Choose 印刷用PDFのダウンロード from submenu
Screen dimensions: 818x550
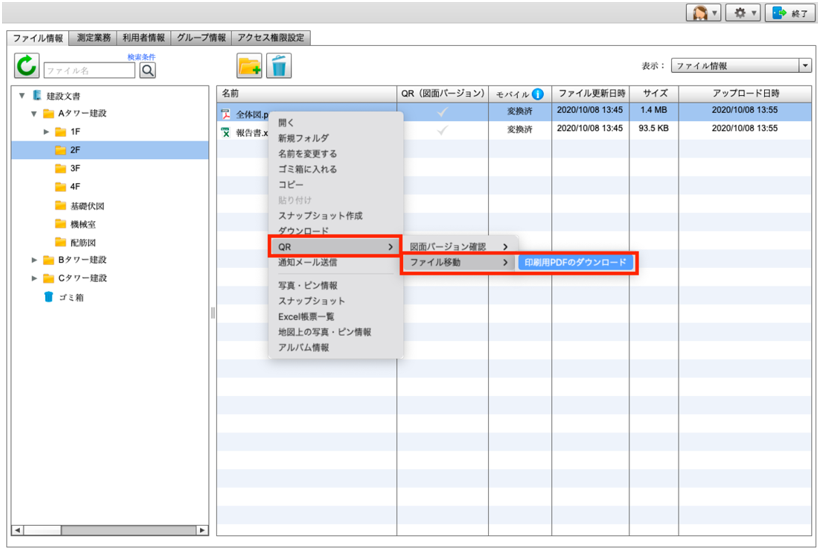[x=577, y=262]
